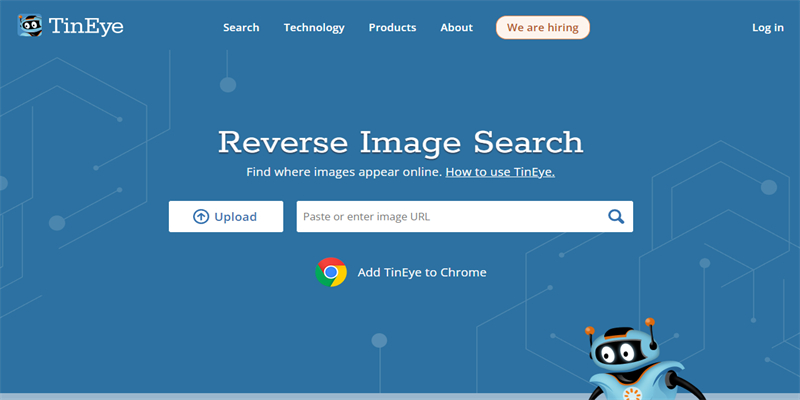Select Add TinEye to Chrome link
The width and height of the screenshot is (800, 400).
pyautogui.click(x=421, y=272)
